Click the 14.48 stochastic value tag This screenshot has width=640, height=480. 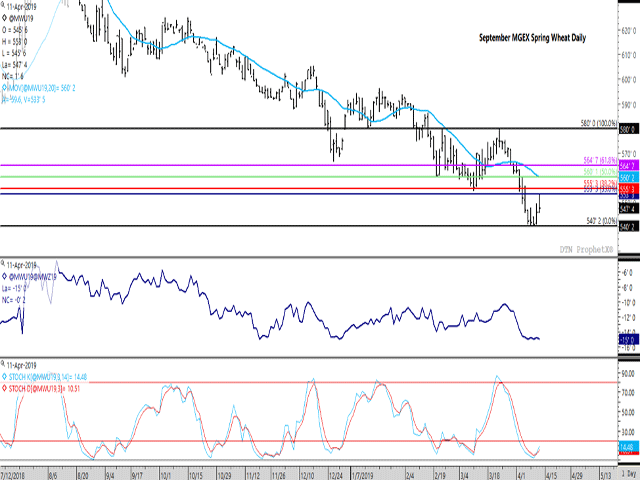(628, 446)
